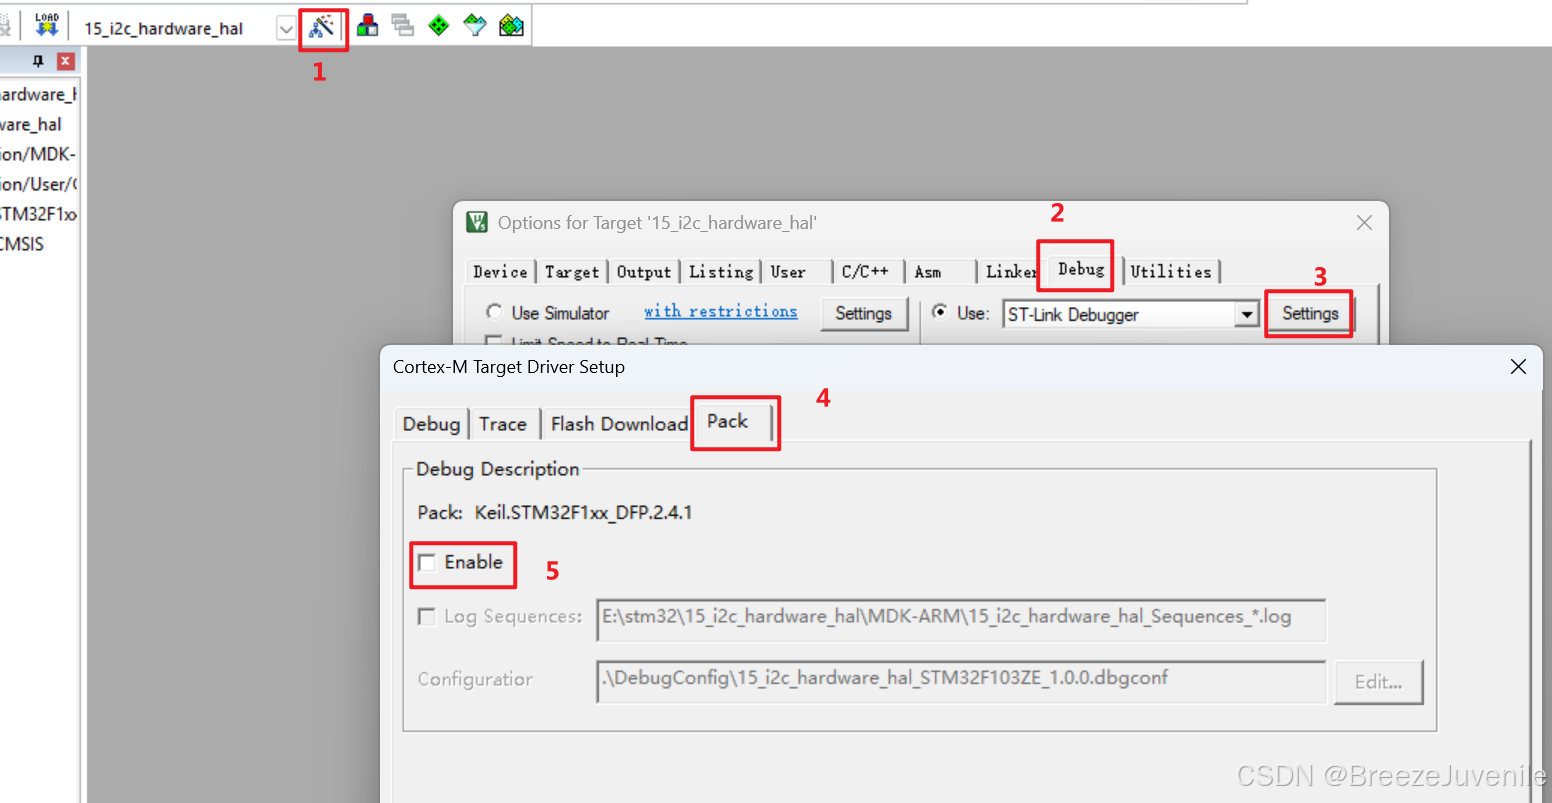
Task: Check the Enable pack checkbox
Action: tap(427, 563)
